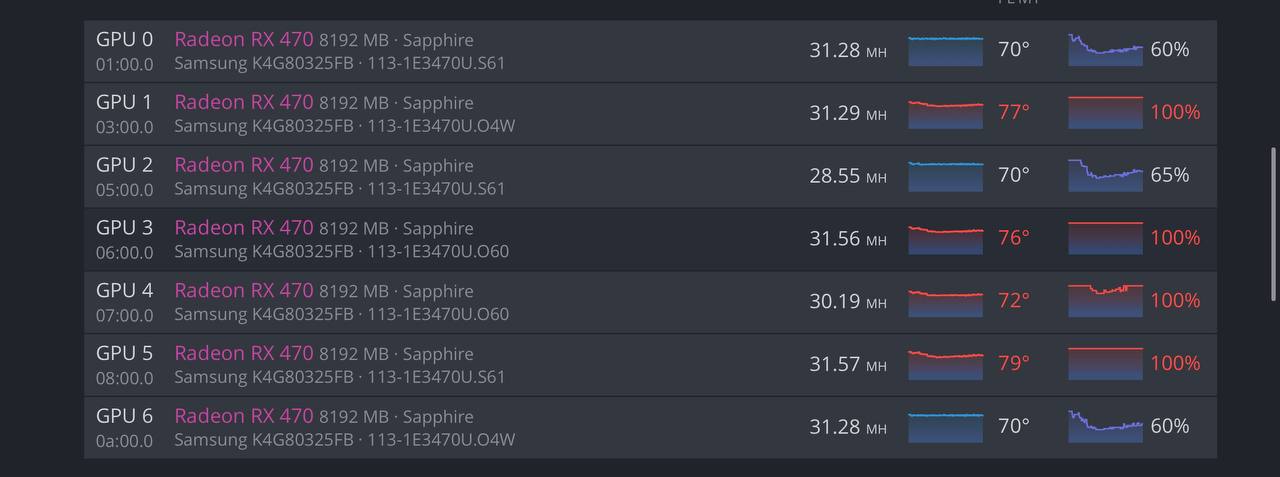Click GPU 5 fan speed graph
The height and width of the screenshot is (477, 1280).
(x=1105, y=364)
